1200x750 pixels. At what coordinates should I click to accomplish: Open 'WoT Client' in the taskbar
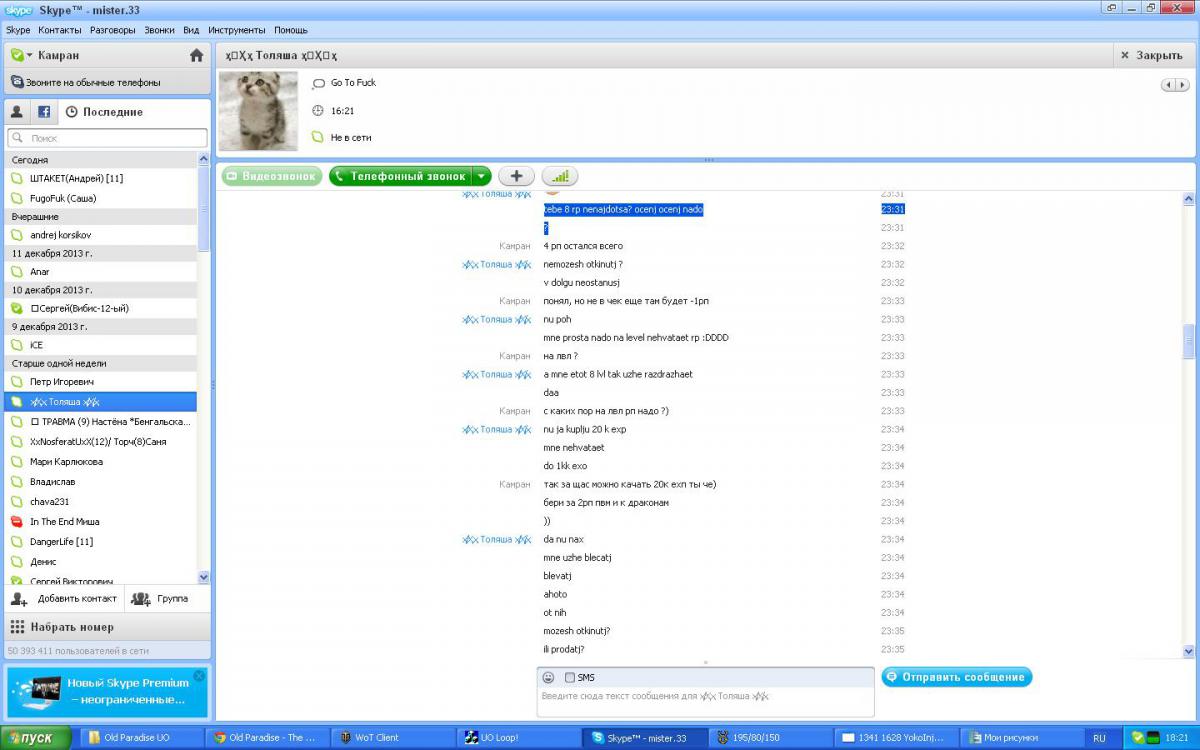[x=370, y=738]
